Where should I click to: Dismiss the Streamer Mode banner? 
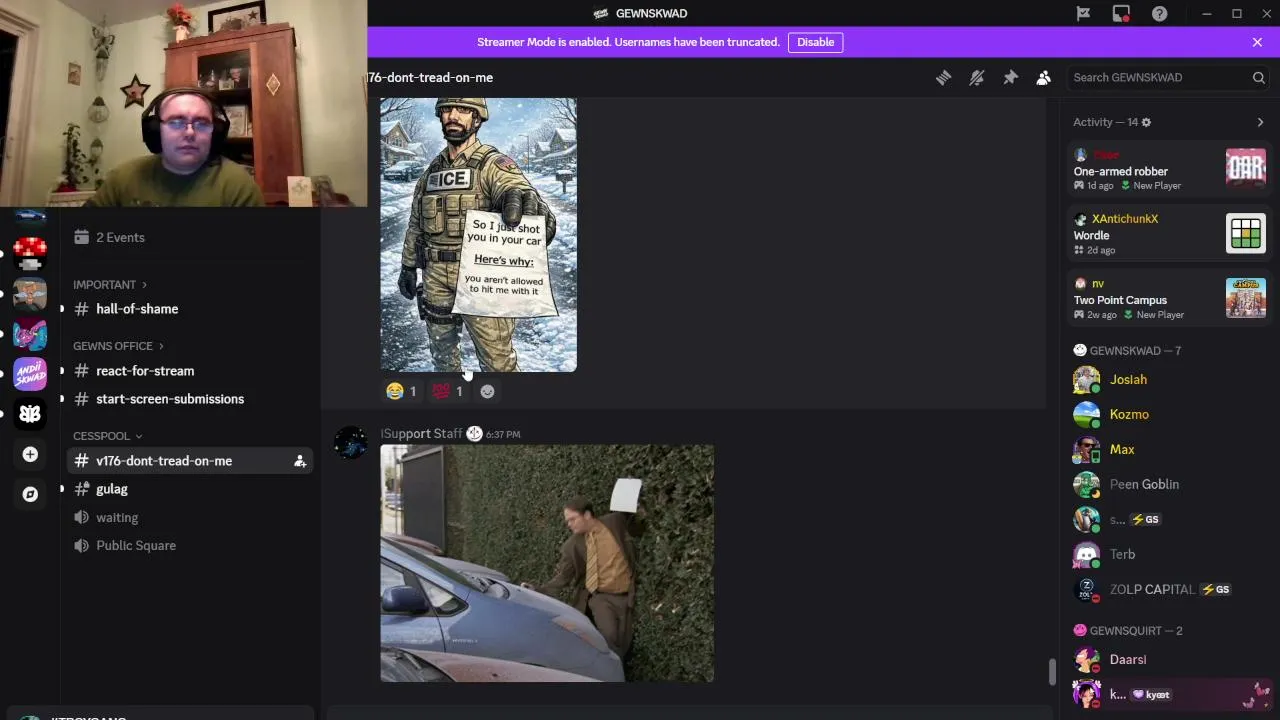(x=1257, y=42)
